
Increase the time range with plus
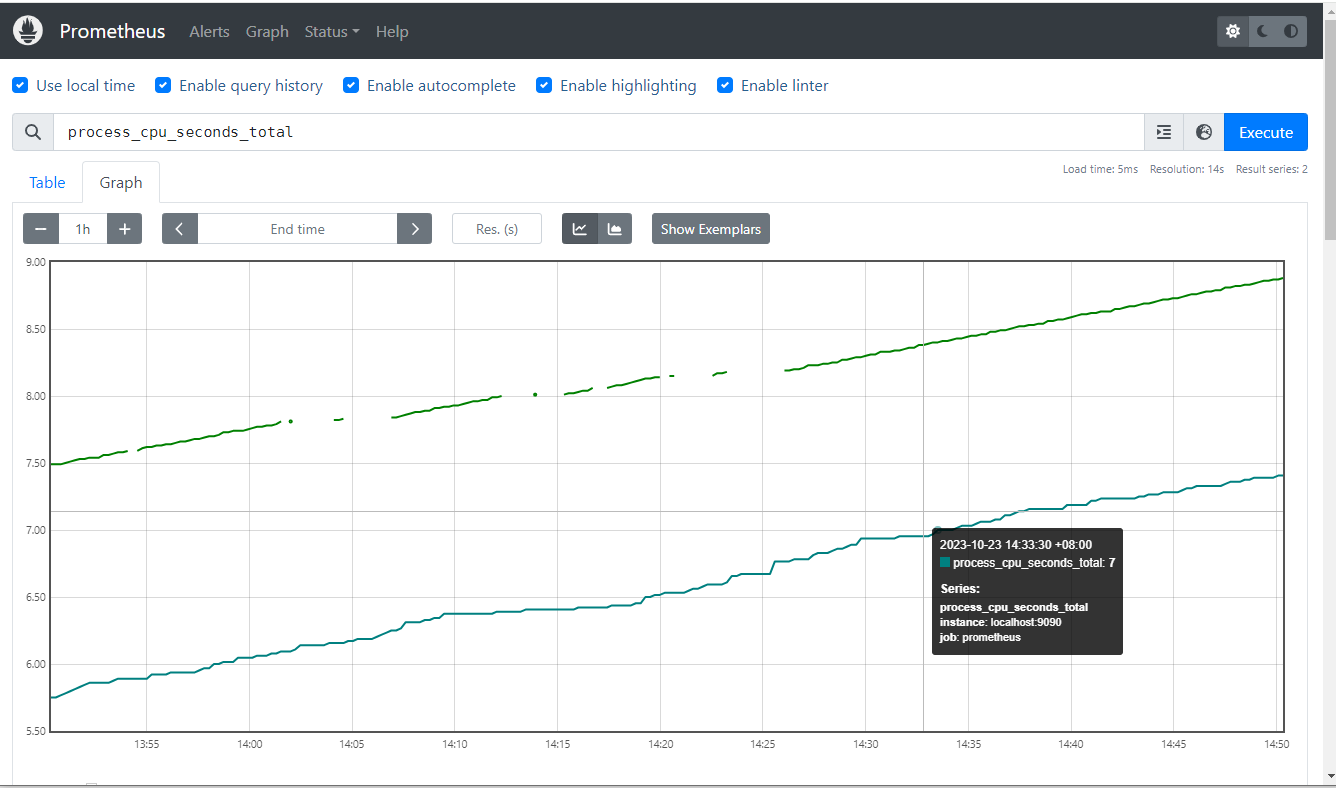(125, 229)
